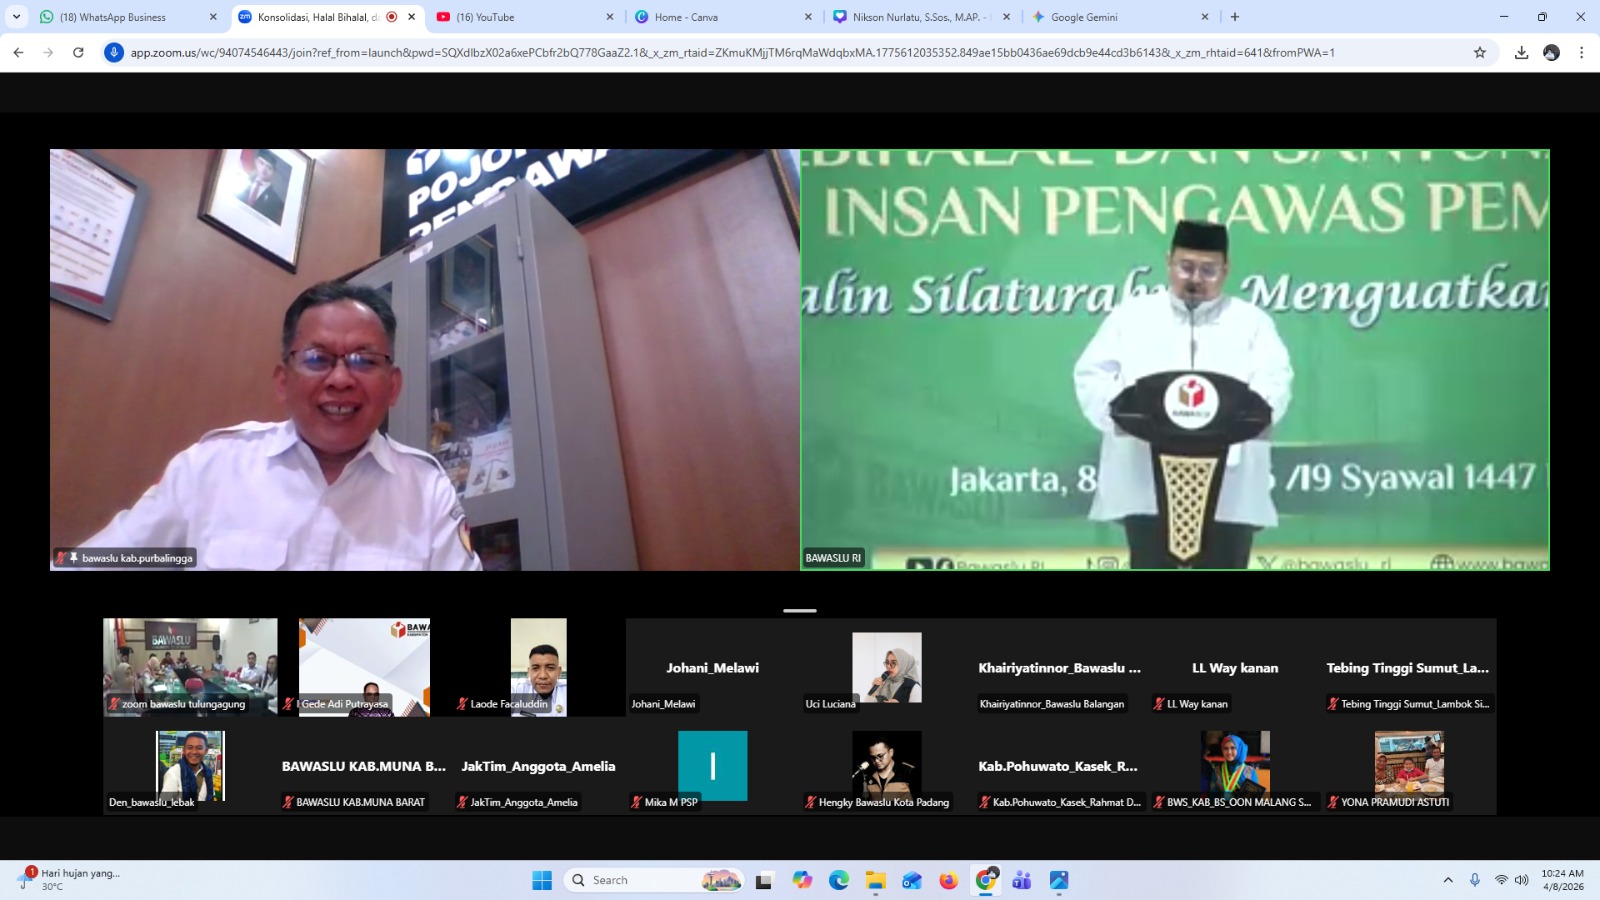Screen dimensions: 1600x900
Task: Open Outlook from the taskbar
Action: [x=912, y=880]
